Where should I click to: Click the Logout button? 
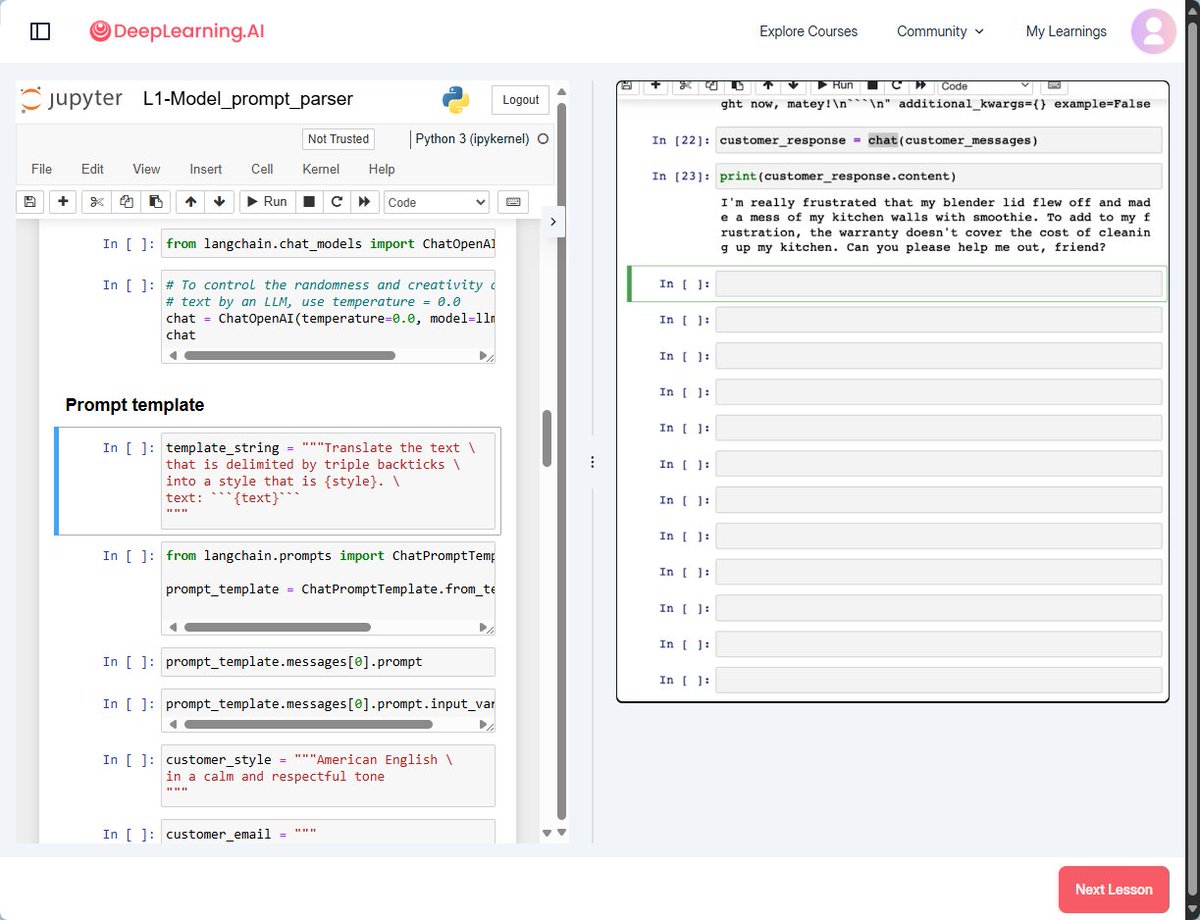point(521,100)
